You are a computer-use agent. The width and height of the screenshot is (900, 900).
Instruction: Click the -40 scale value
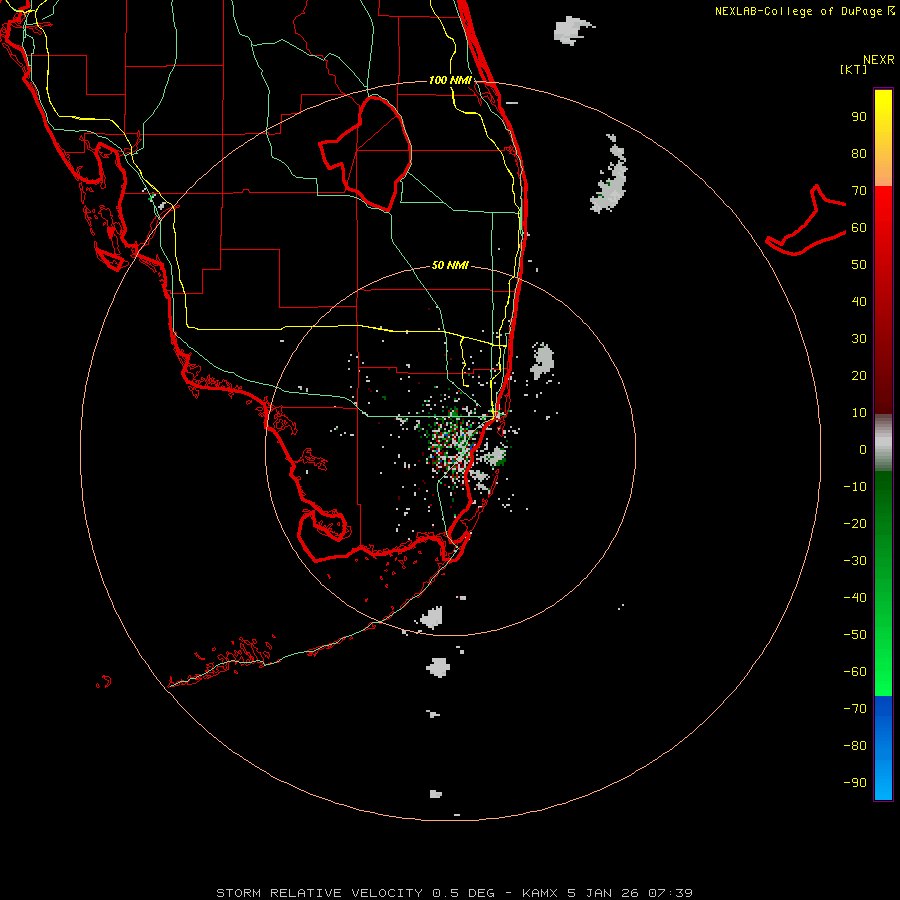tap(855, 598)
